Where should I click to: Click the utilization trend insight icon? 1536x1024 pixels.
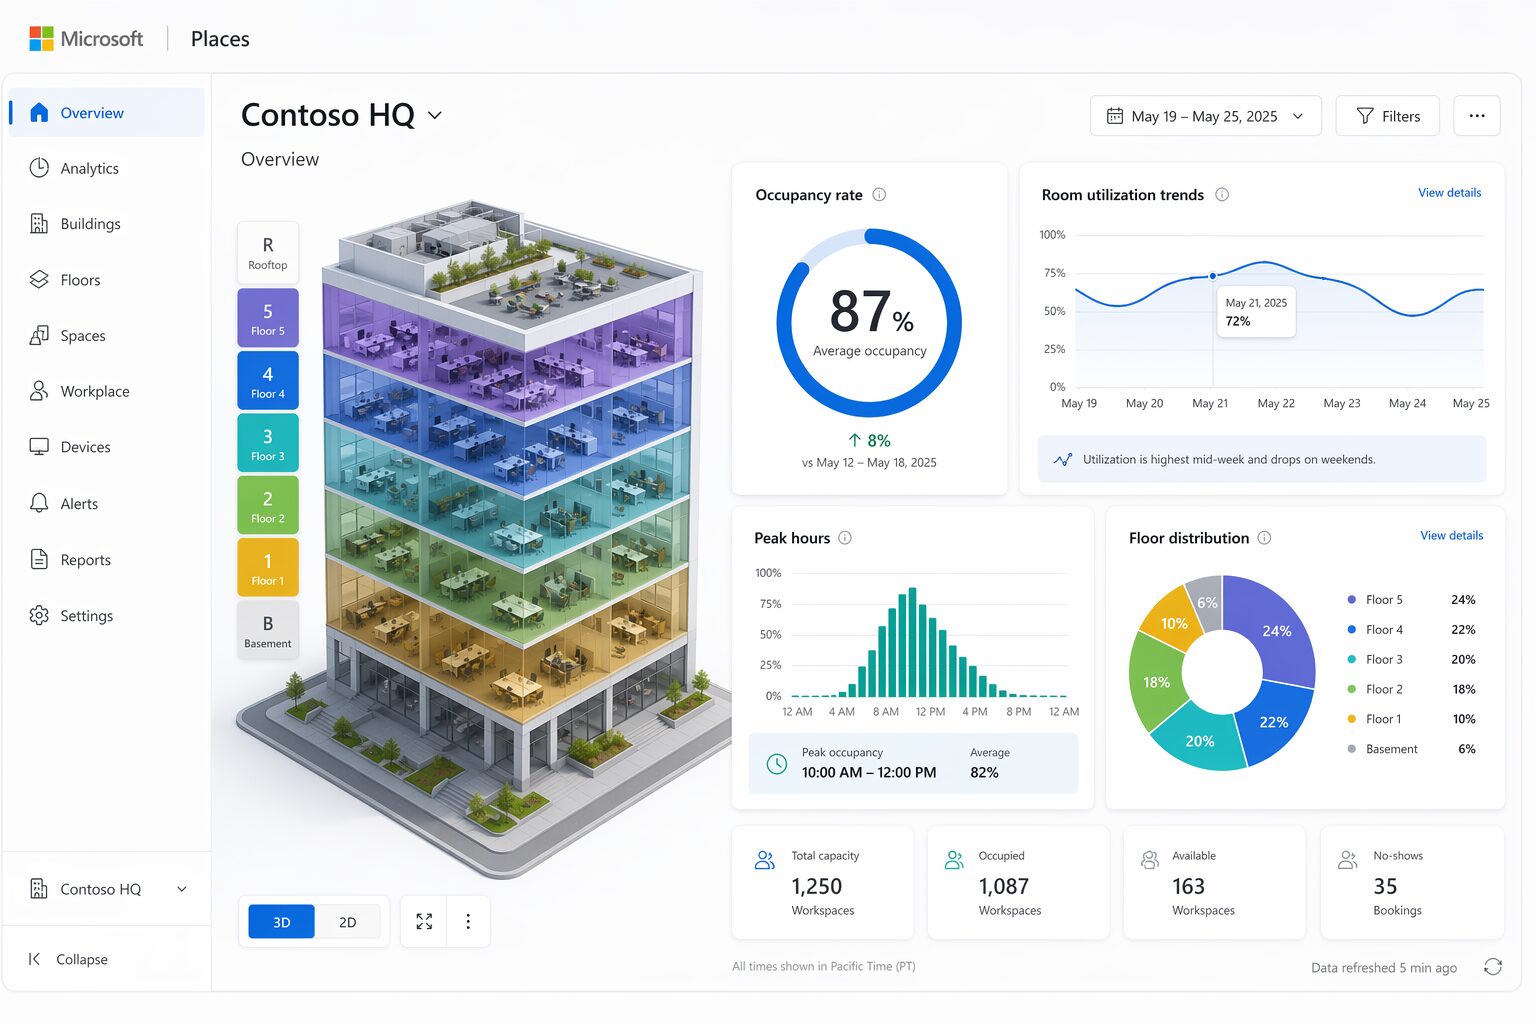pyautogui.click(x=1063, y=460)
